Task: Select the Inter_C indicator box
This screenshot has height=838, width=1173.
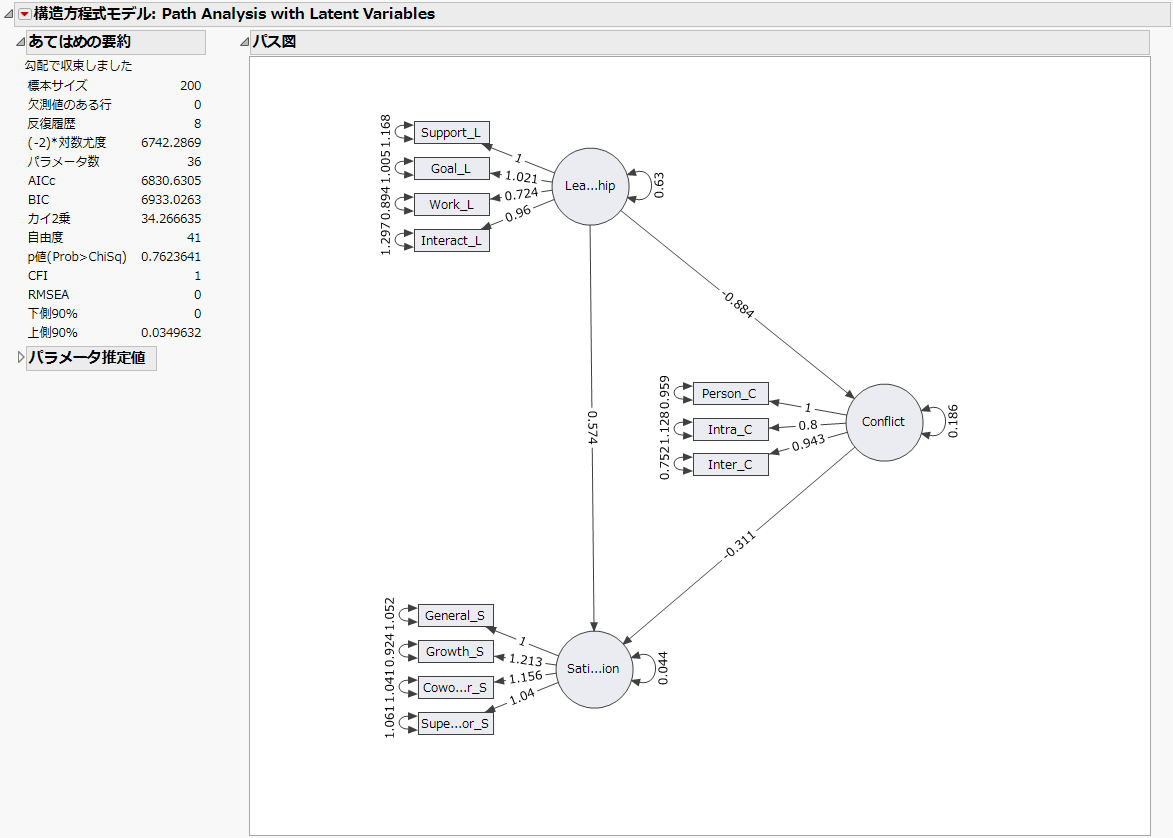Action: pos(730,465)
